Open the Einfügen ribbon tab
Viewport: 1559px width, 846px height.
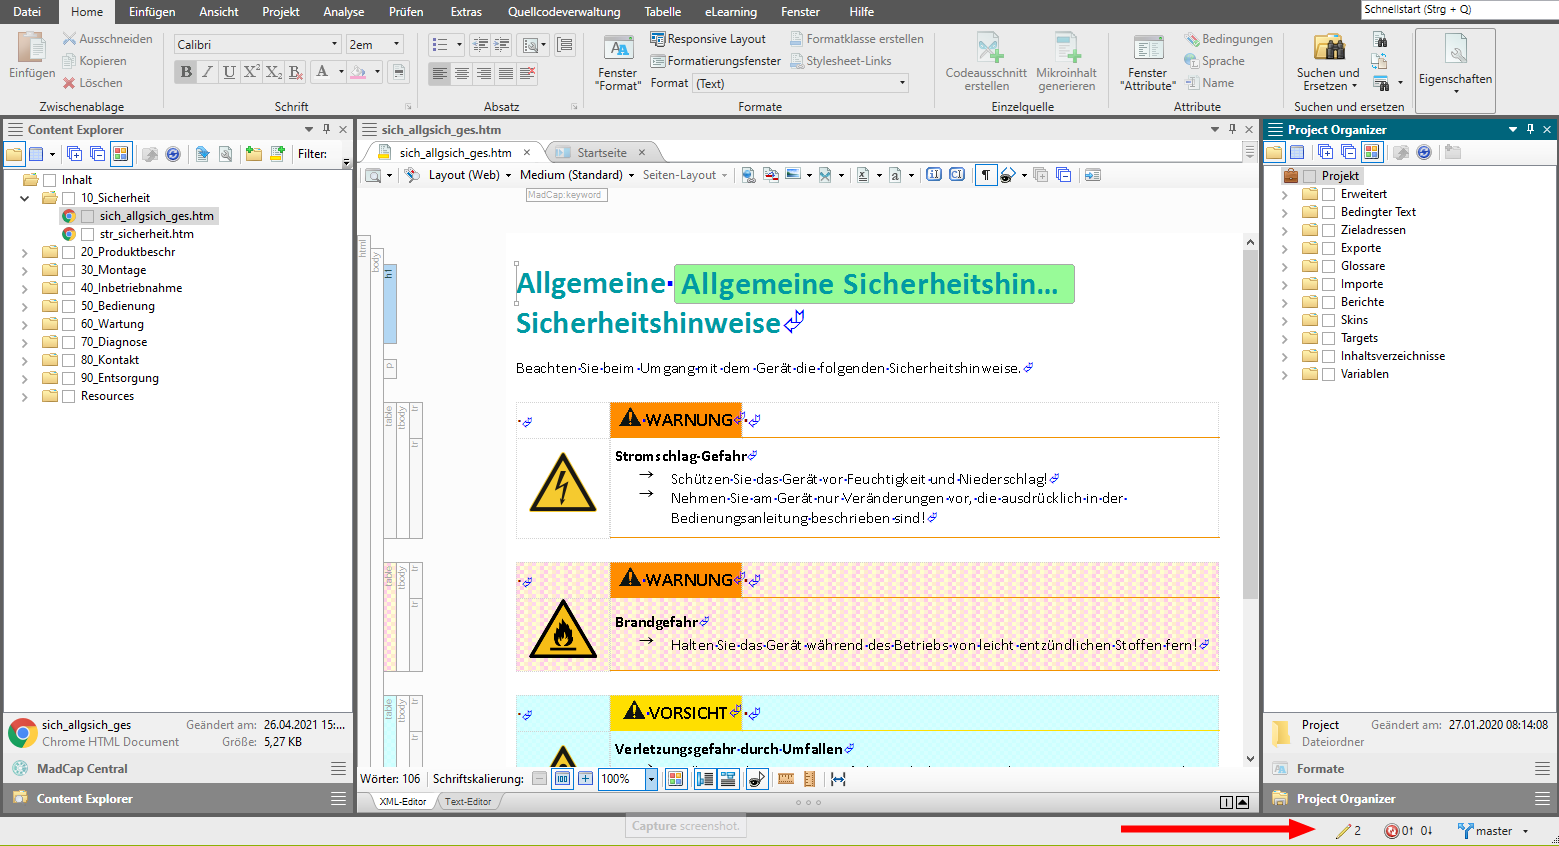[152, 12]
